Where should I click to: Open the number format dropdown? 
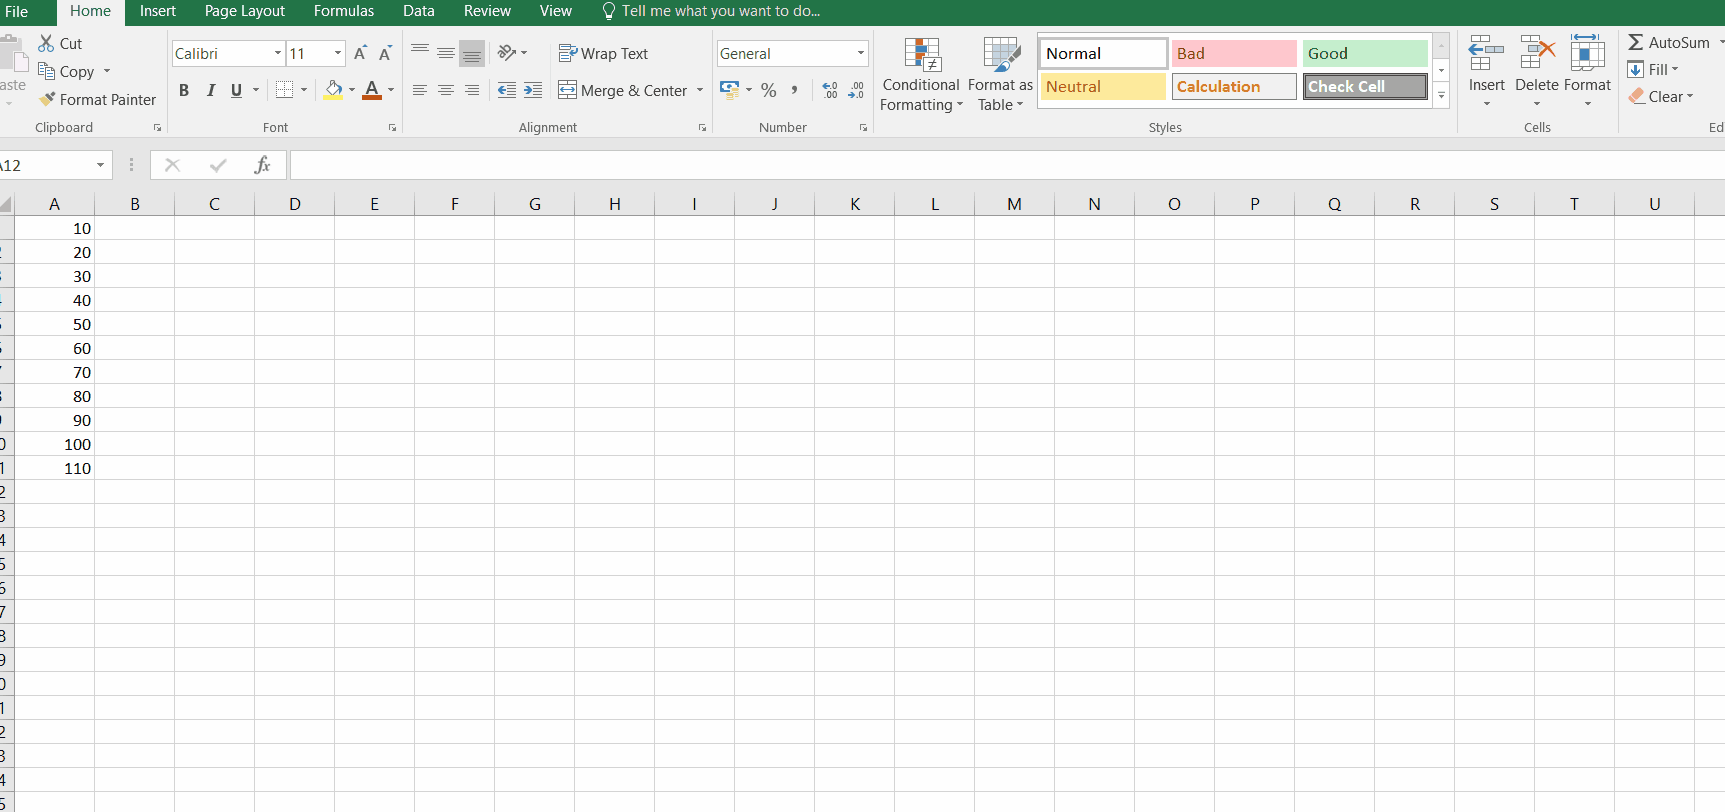click(x=860, y=53)
